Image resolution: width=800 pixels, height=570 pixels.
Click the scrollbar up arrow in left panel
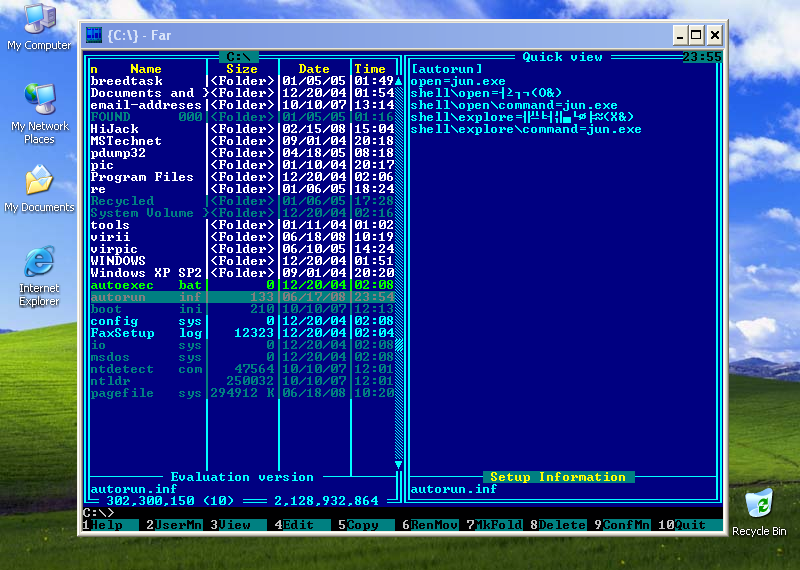(398, 81)
